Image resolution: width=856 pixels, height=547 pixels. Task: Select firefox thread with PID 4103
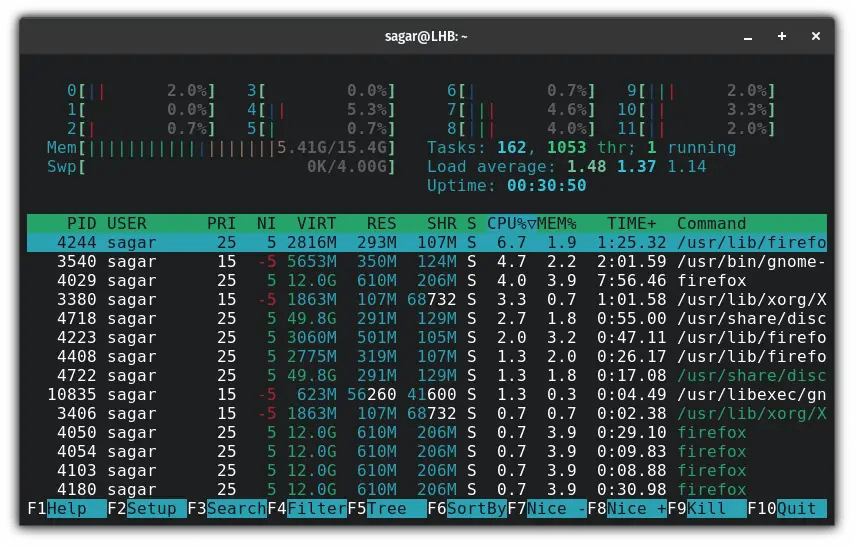click(427, 470)
